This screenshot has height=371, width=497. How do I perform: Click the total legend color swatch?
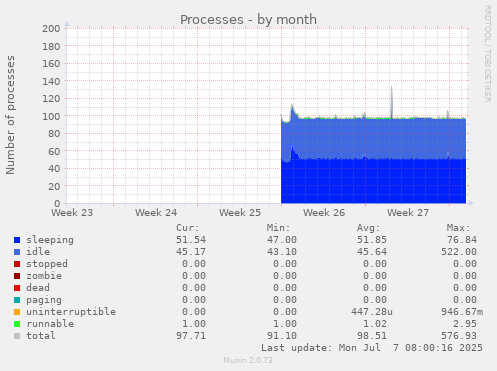[17, 336]
